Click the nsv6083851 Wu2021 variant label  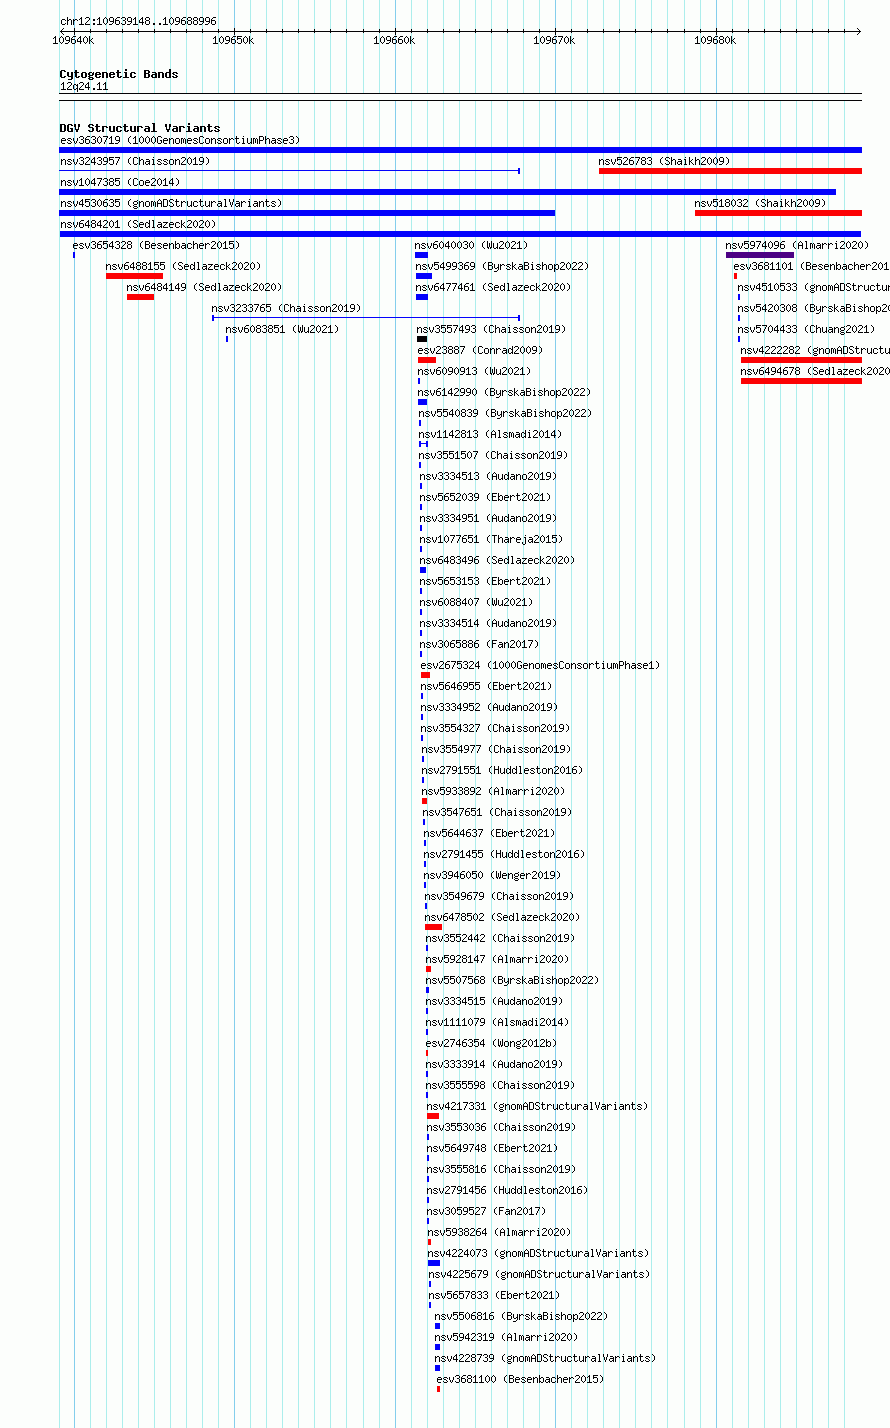282,329
